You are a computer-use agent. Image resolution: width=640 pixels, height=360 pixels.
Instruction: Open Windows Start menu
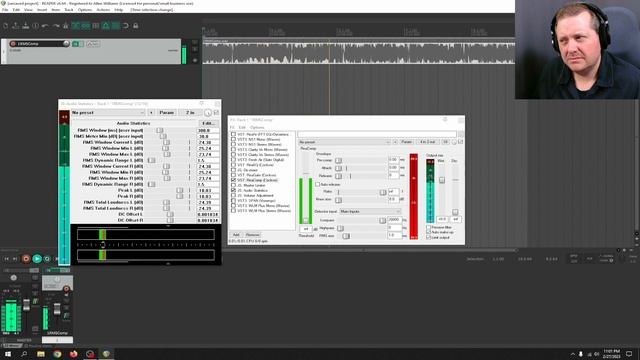click(x=7, y=354)
